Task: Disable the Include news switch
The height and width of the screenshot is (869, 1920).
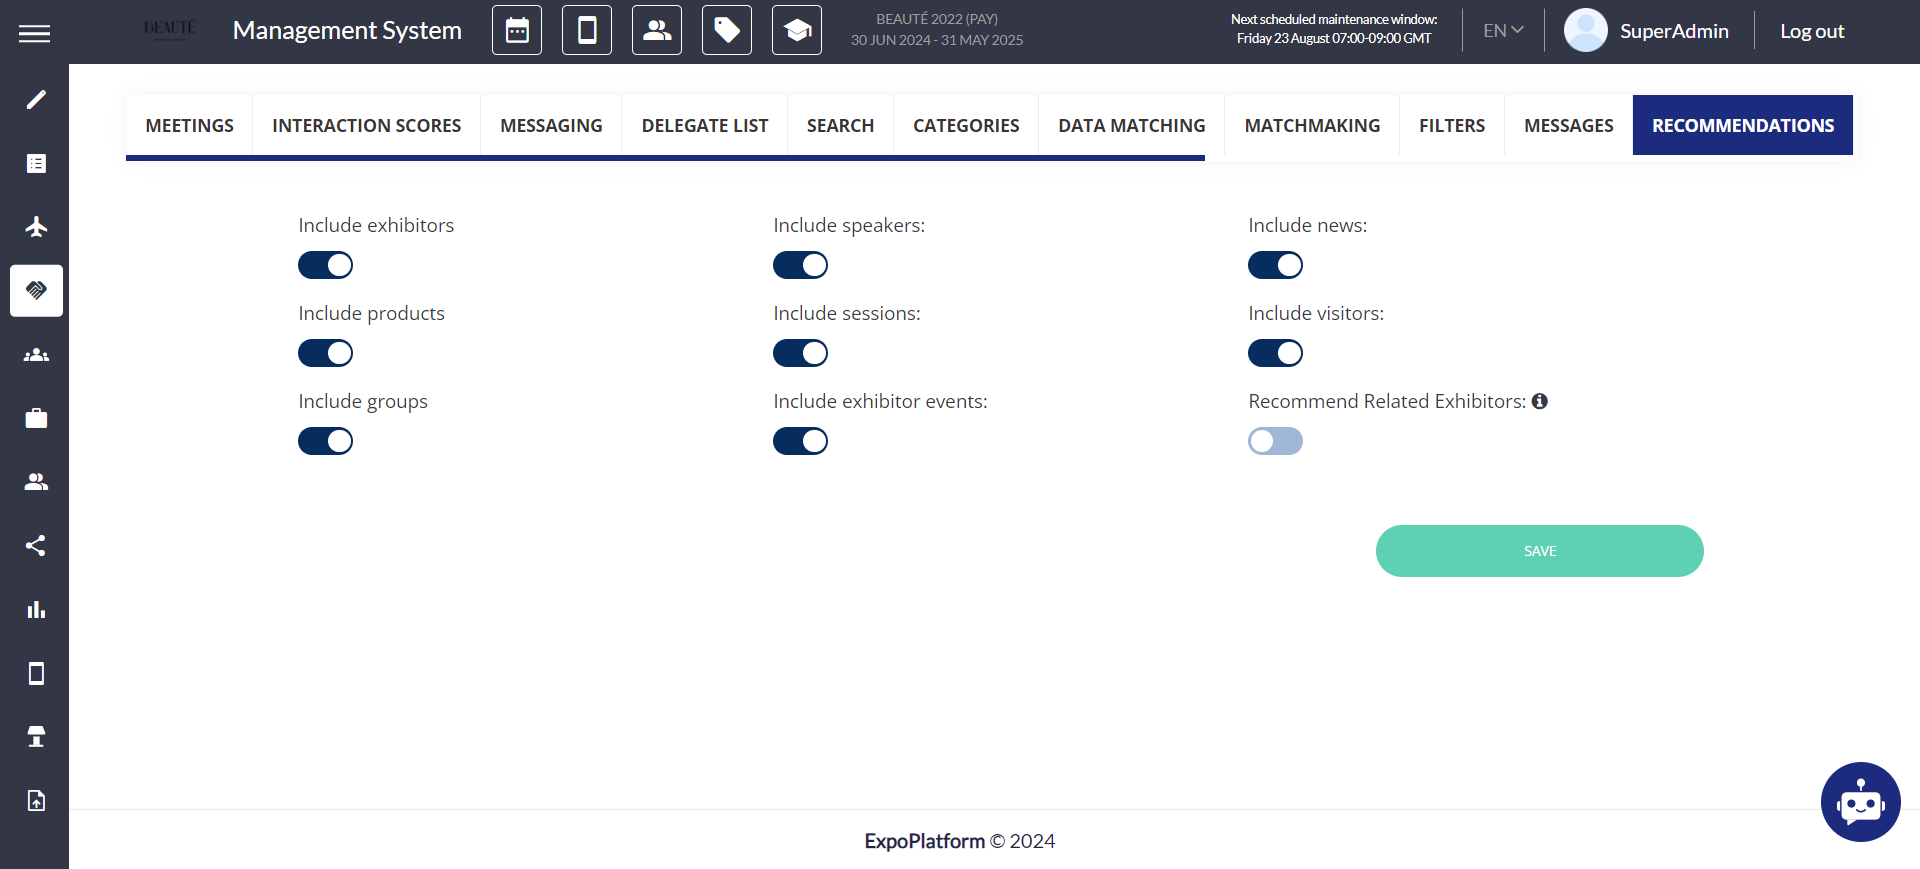Action: (x=1276, y=265)
